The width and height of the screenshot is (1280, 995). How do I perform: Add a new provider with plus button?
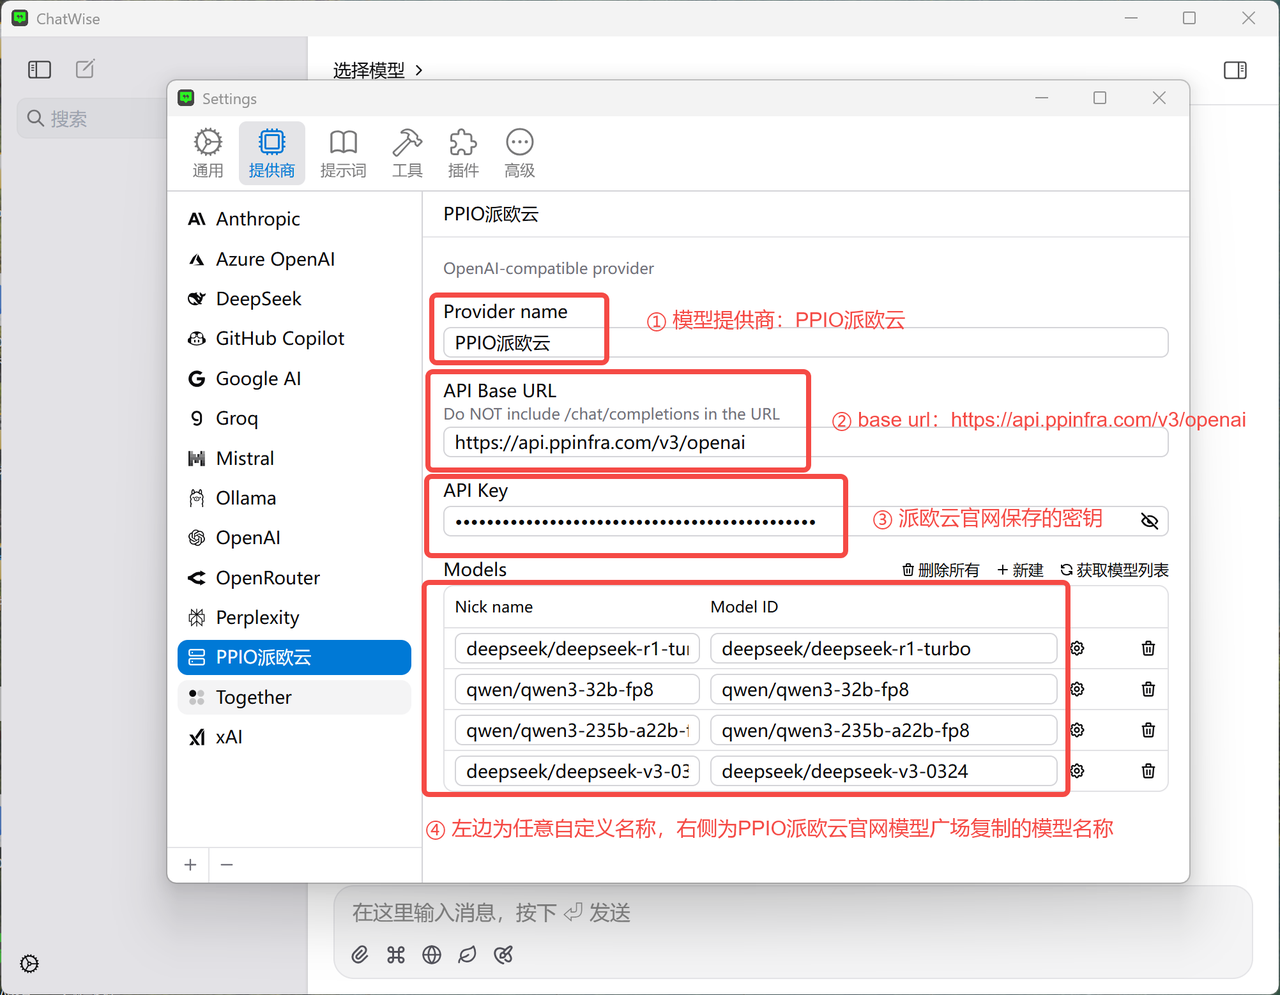click(190, 865)
